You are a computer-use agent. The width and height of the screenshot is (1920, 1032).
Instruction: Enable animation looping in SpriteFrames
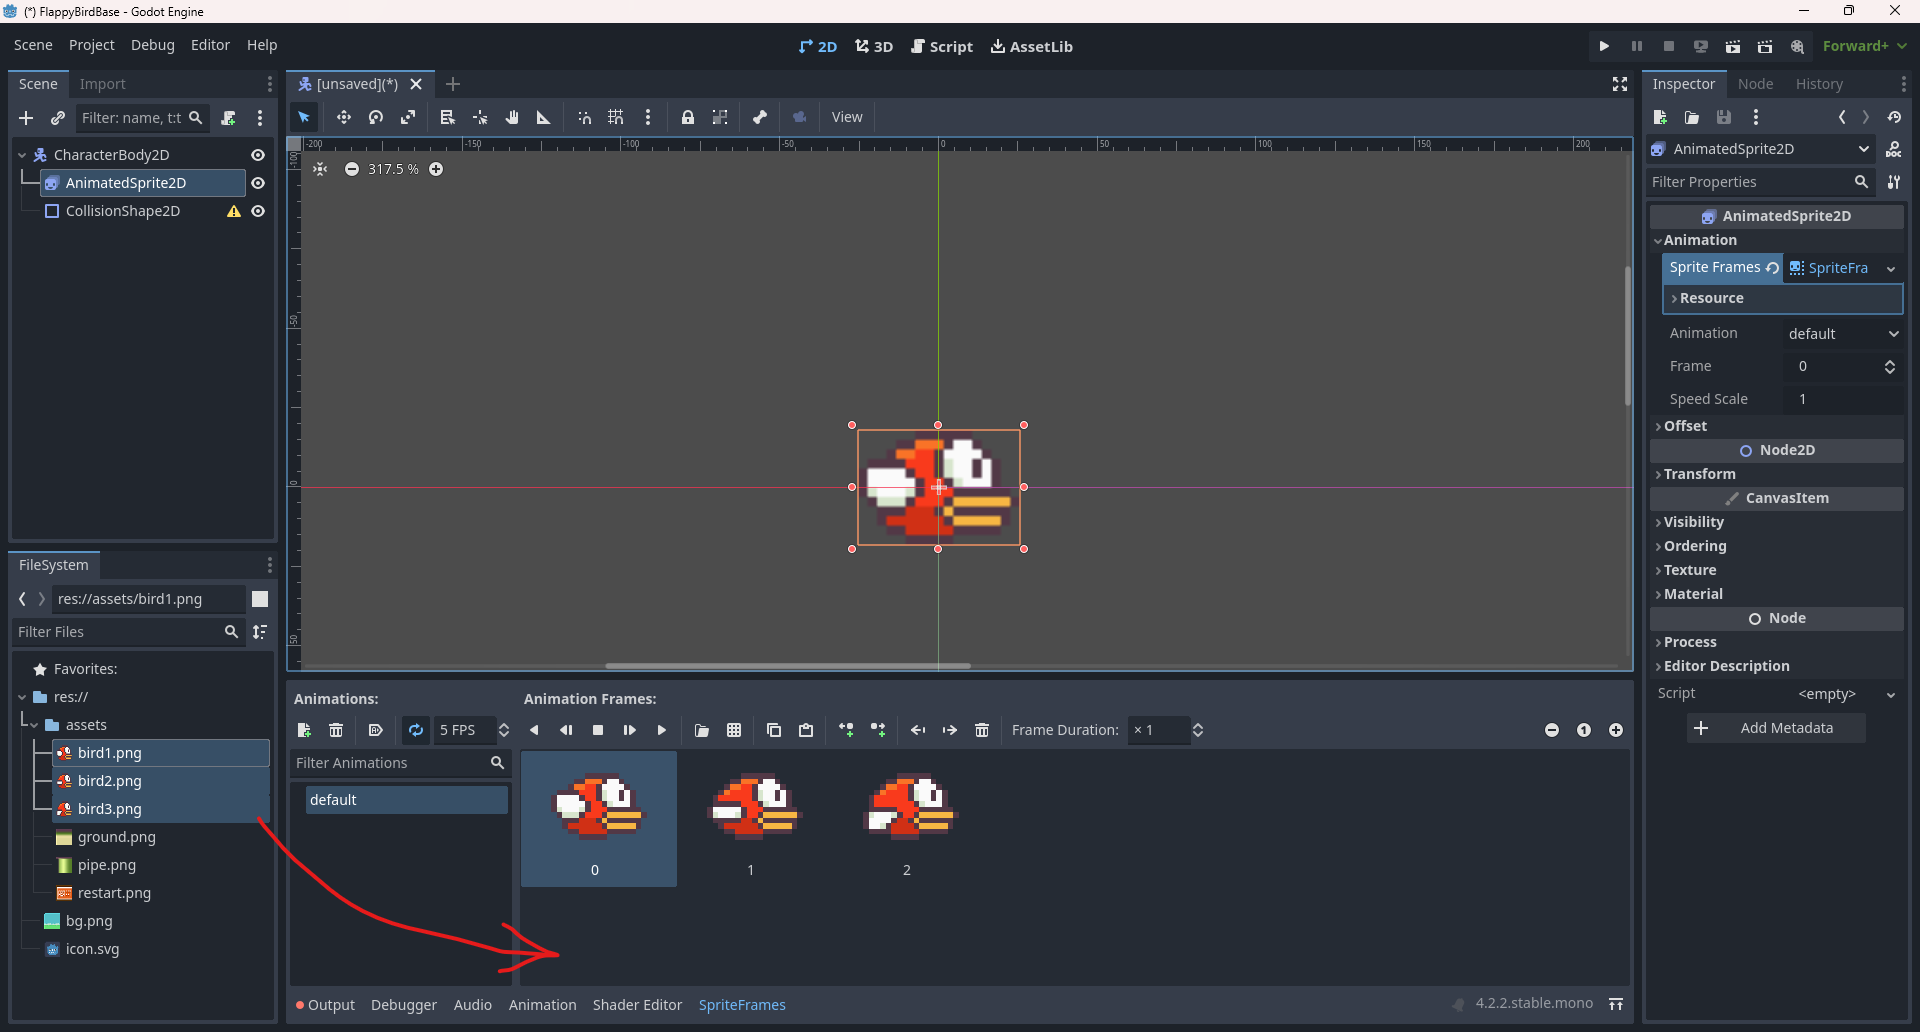pyautogui.click(x=415, y=730)
